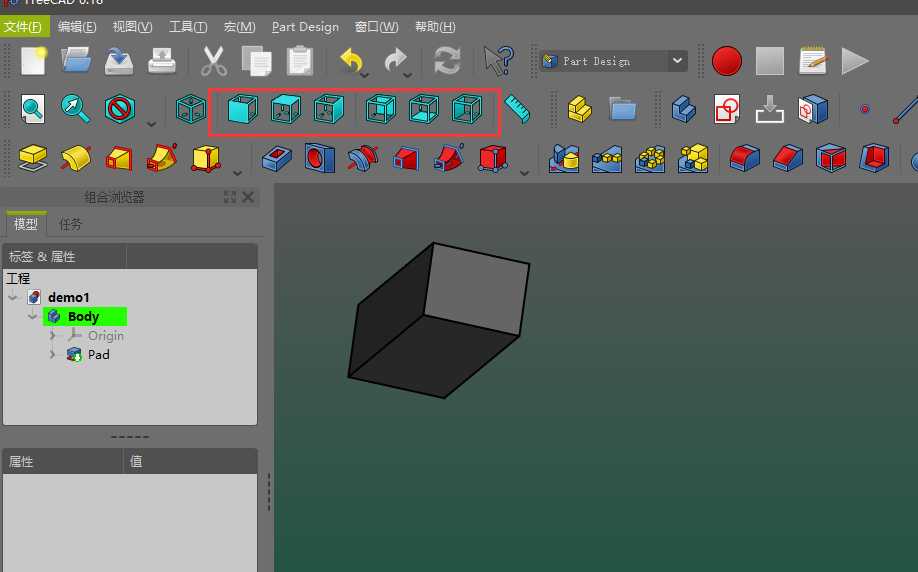Click the Pocket feature icon

tap(276, 159)
